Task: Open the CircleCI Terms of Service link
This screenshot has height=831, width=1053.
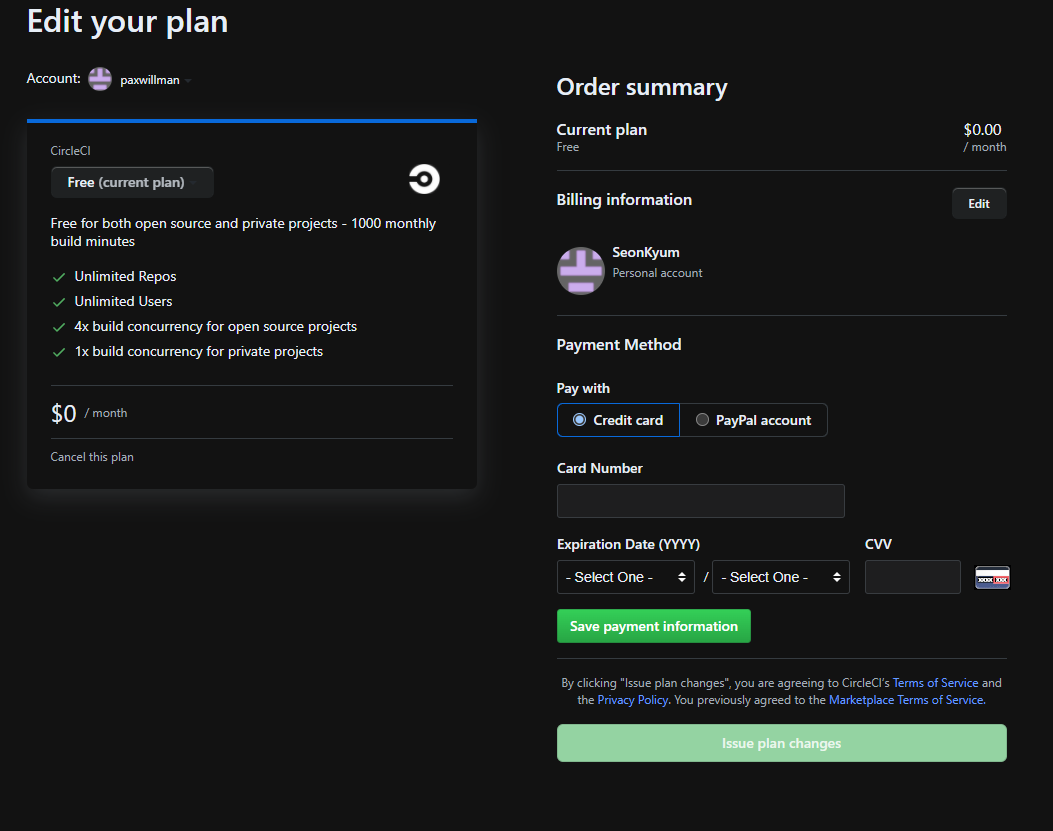Action: click(935, 683)
